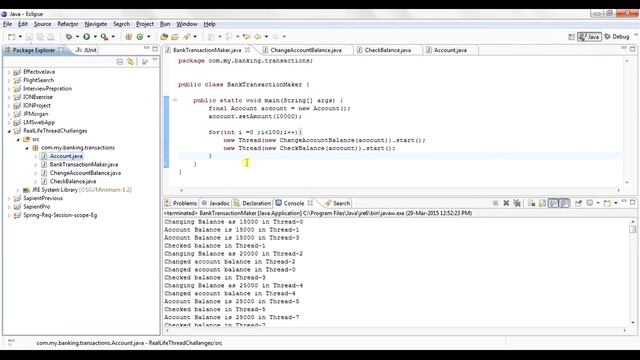This screenshot has height=360, width=640.
Task: Click the account.setAmount(10000) code line
Action: [x=255, y=116]
